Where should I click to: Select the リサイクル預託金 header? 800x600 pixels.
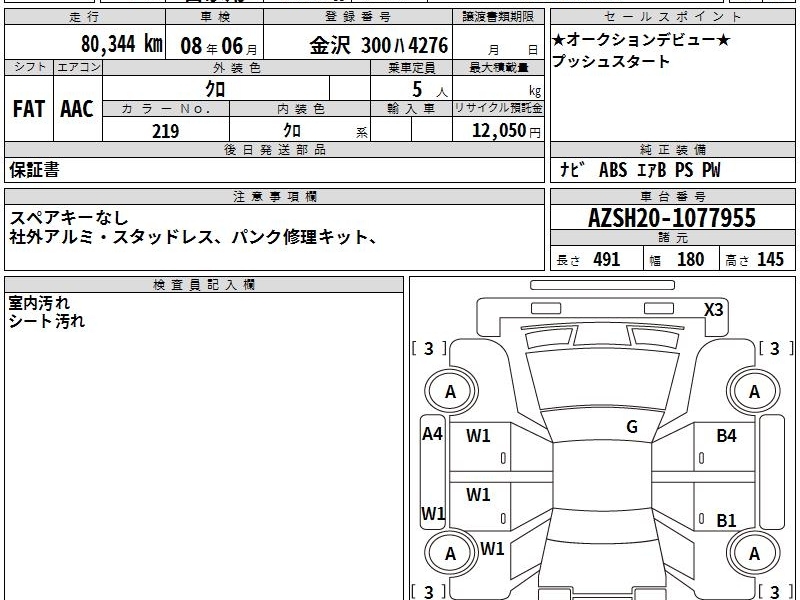(x=498, y=108)
